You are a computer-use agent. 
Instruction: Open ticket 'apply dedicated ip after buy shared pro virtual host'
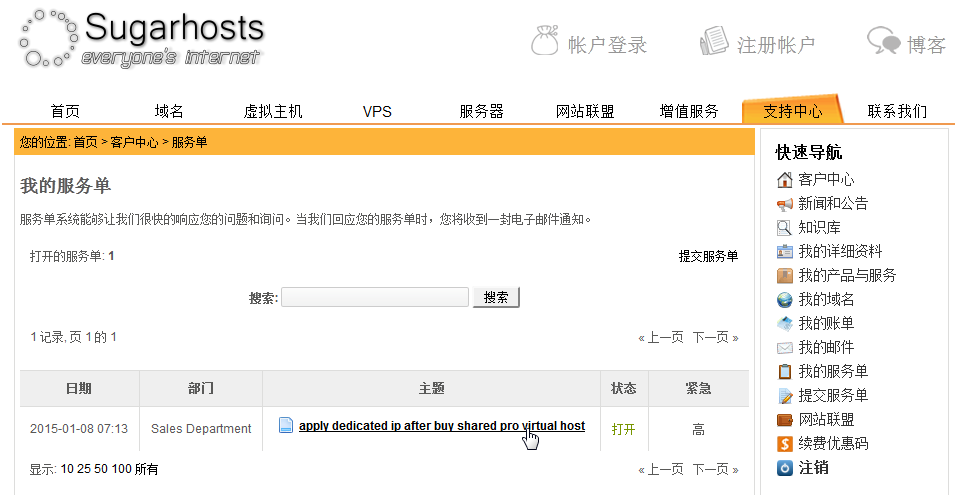442,426
